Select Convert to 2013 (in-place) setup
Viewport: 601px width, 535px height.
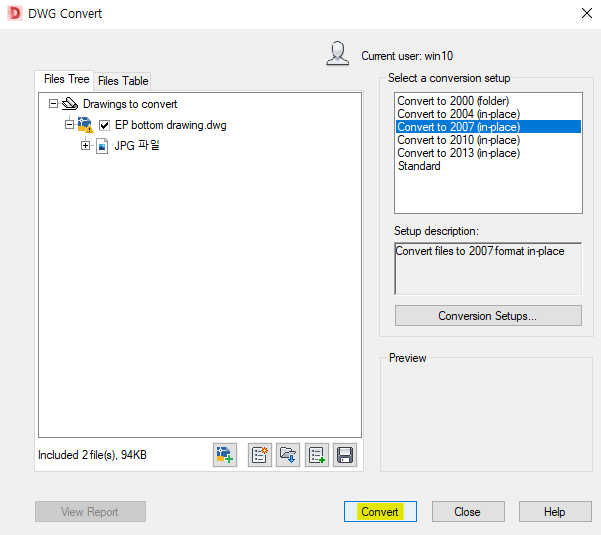(x=488, y=153)
